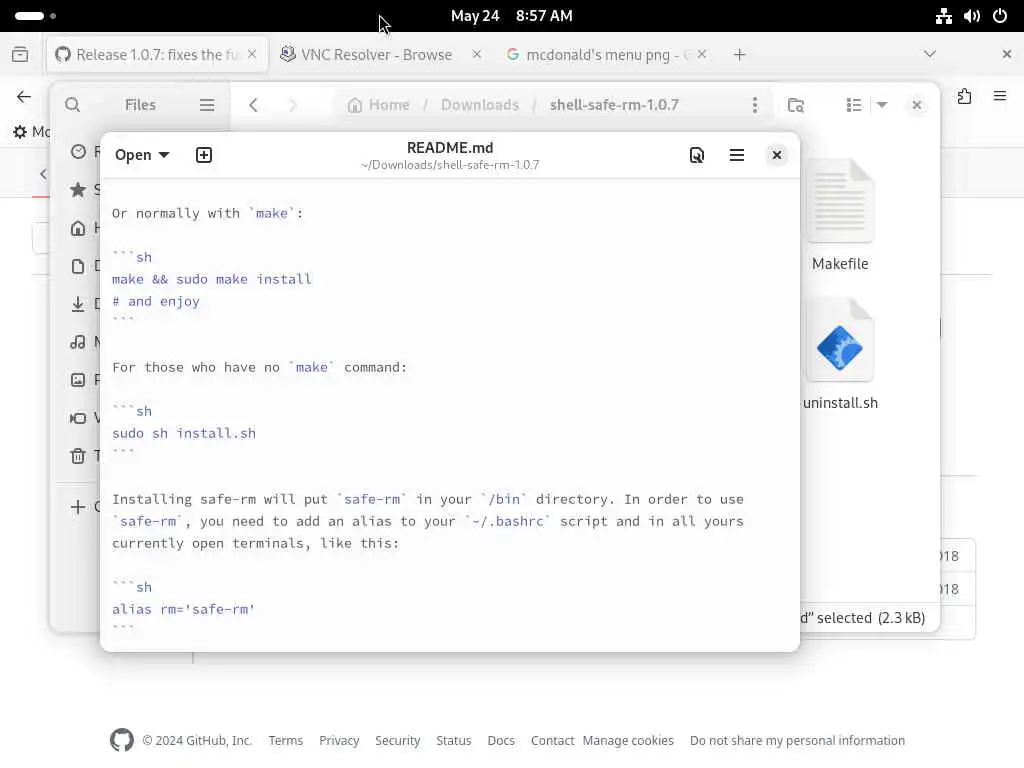Open Pictures in Files sidebar
Screen dimensions: 1024x768
[x=78, y=379]
